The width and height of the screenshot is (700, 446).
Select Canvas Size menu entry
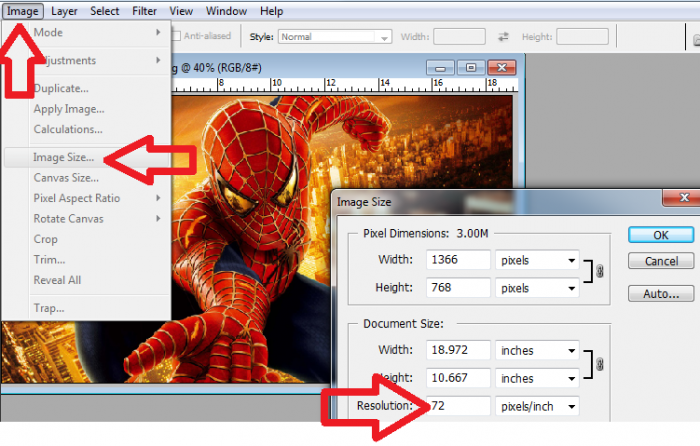coord(87,178)
